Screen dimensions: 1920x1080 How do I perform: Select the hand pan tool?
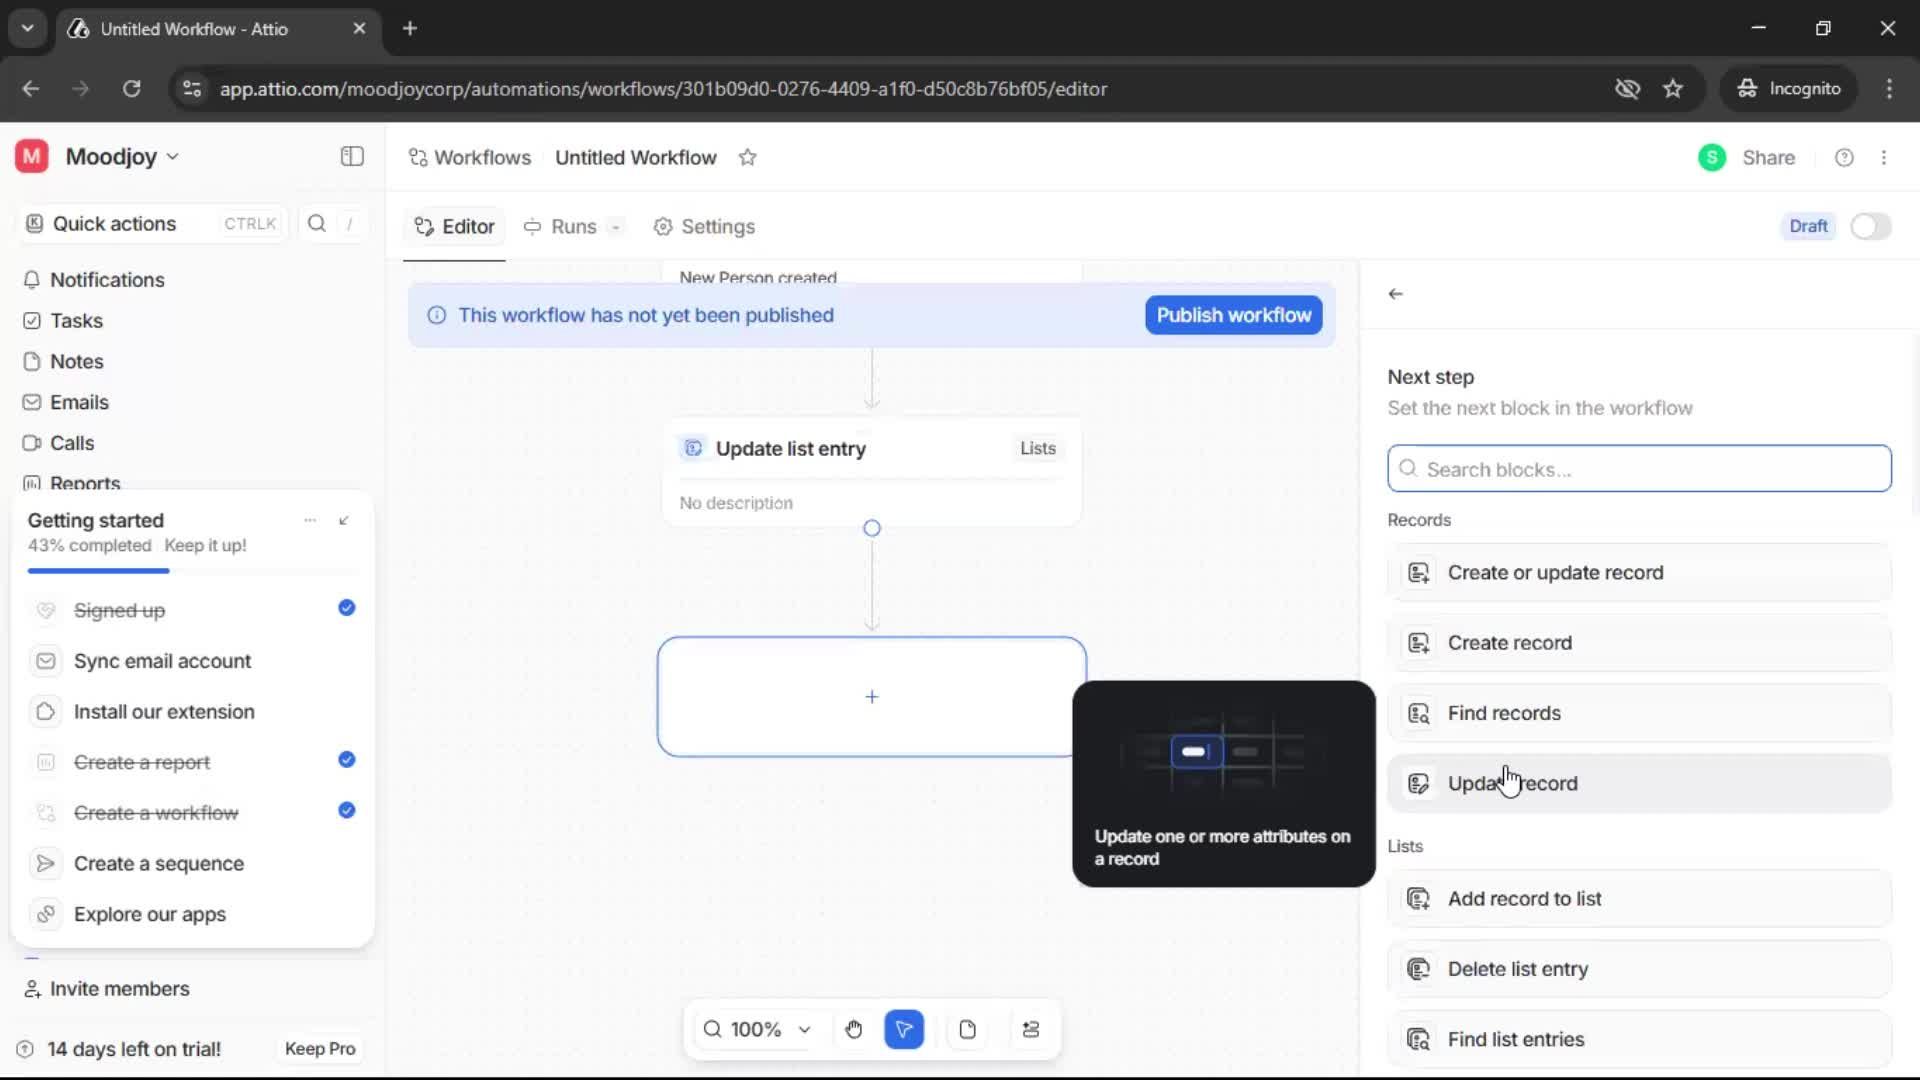[853, 1029]
